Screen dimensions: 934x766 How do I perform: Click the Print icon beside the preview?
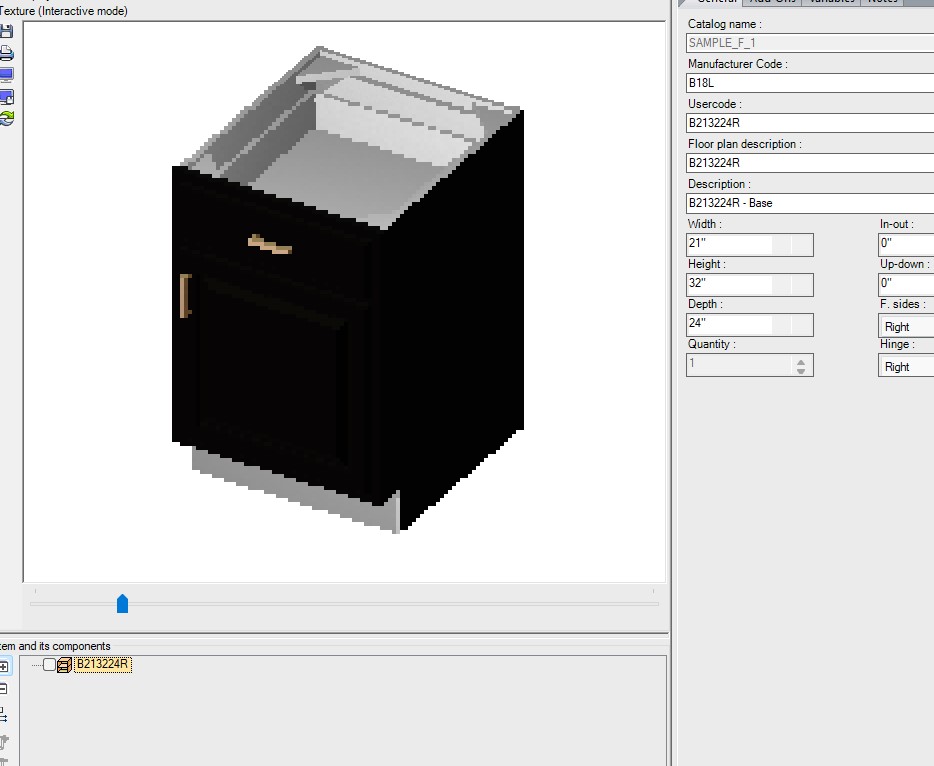(x=6, y=53)
